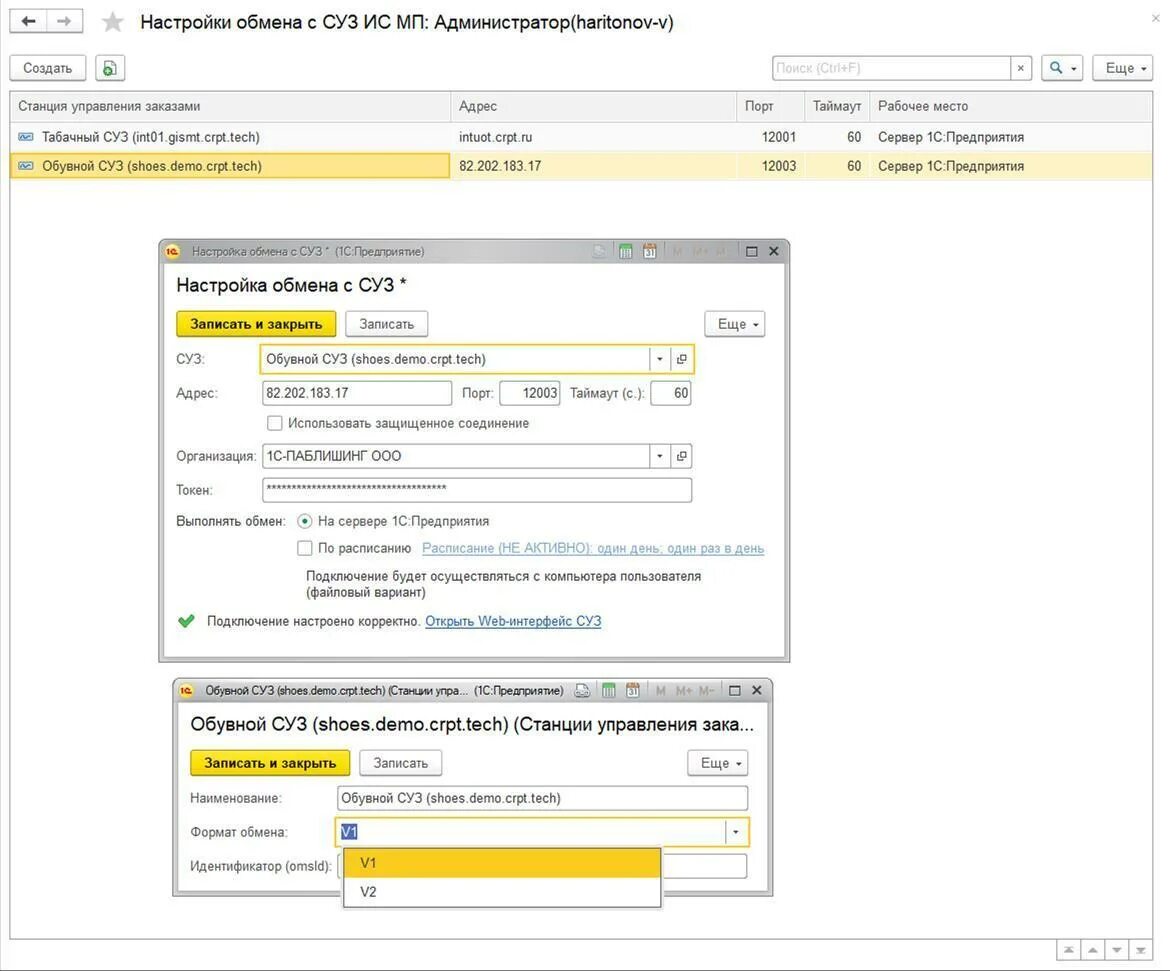Expand the СУЗ field dropdown arrow
Screen dimensions: 1170x971
pyautogui.click(x=660, y=359)
